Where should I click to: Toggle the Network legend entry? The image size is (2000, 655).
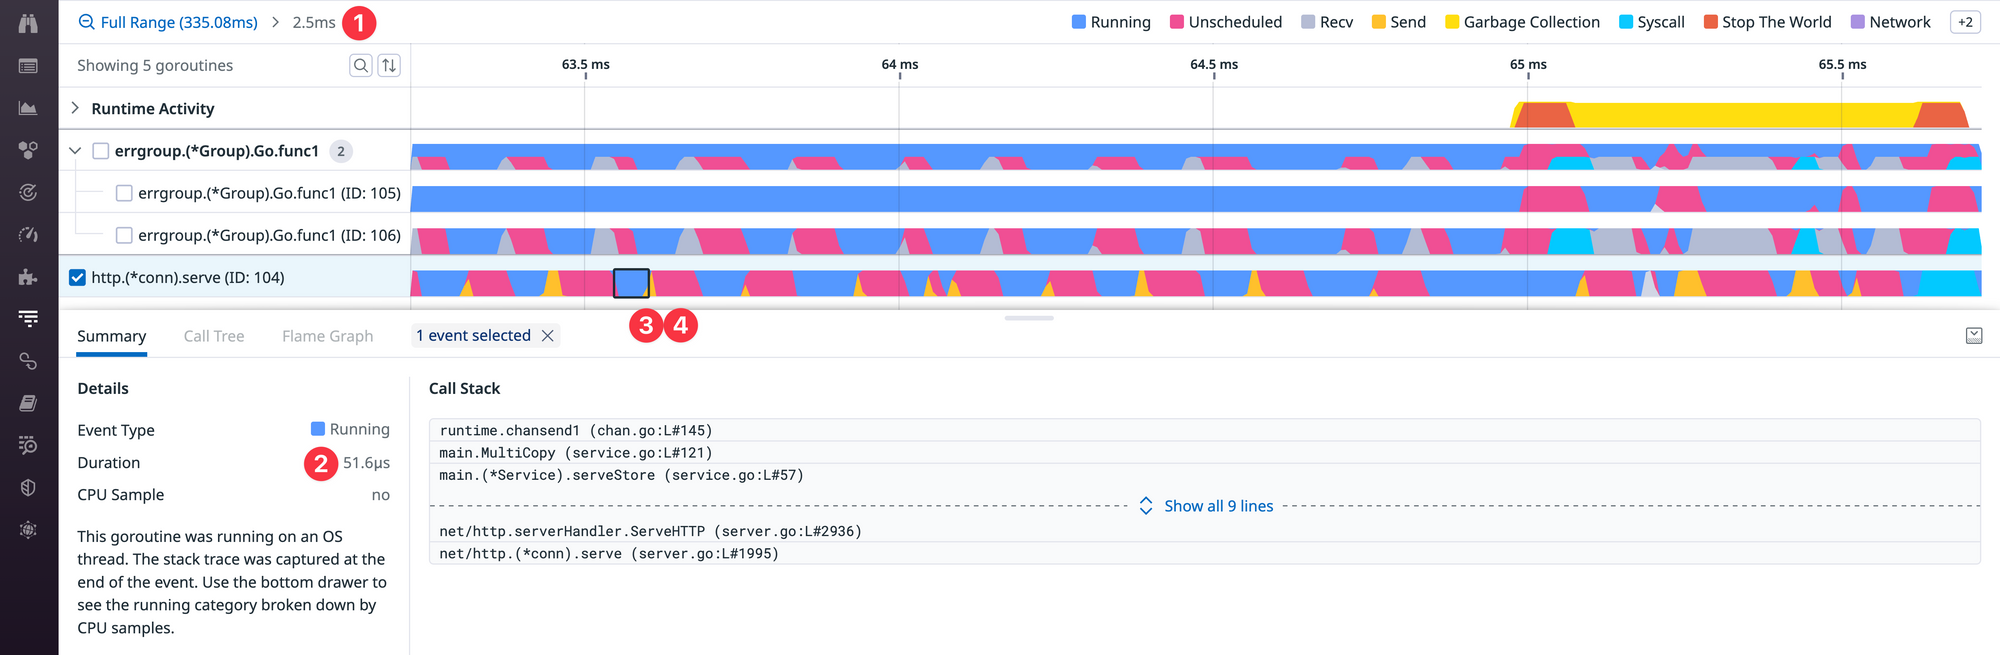point(1891,22)
